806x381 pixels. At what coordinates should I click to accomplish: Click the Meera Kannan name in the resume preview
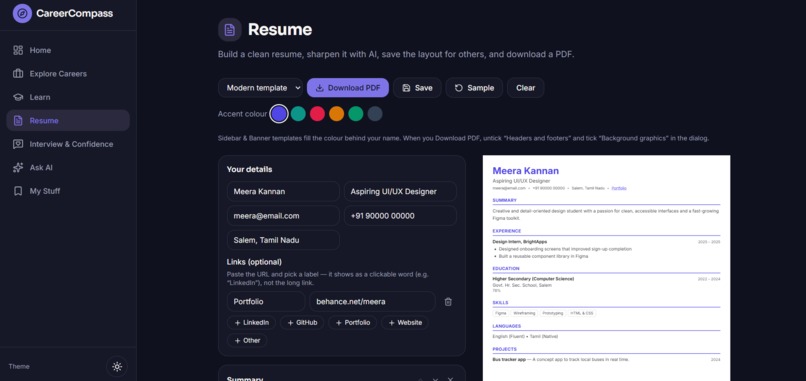(x=525, y=171)
